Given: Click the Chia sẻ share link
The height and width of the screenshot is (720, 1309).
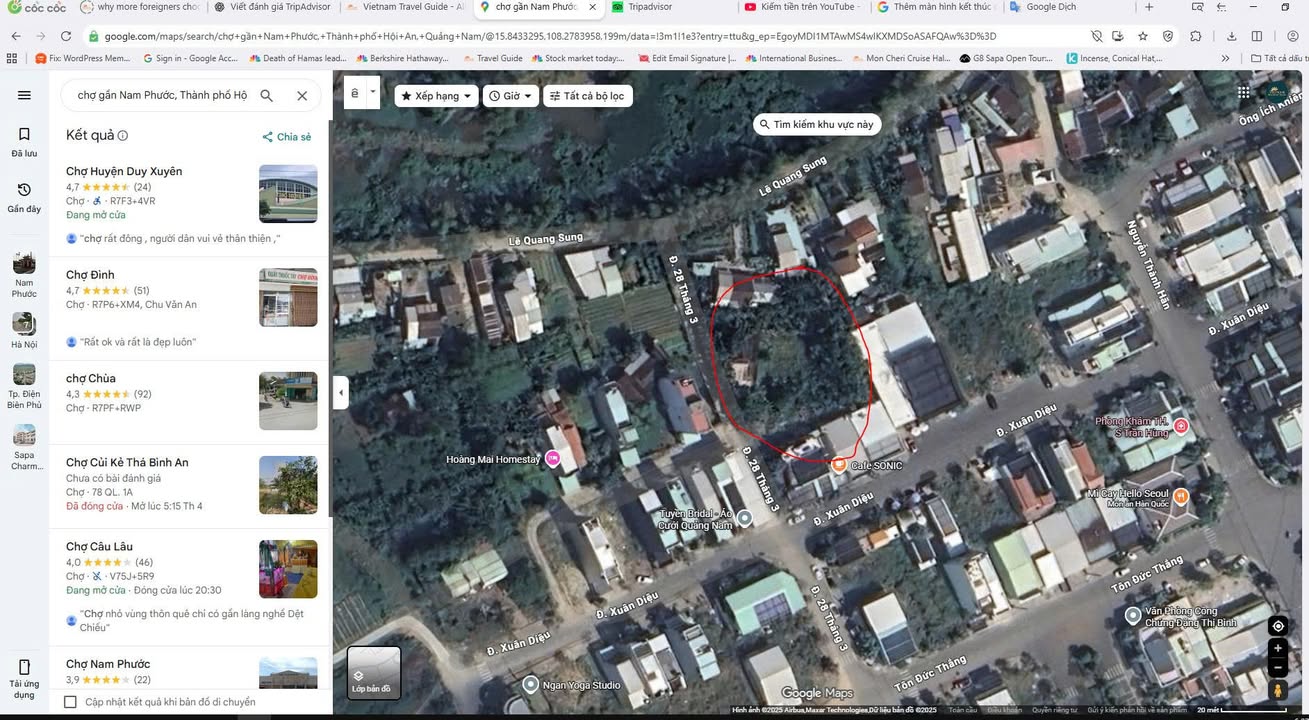Looking at the screenshot, I should coord(287,137).
